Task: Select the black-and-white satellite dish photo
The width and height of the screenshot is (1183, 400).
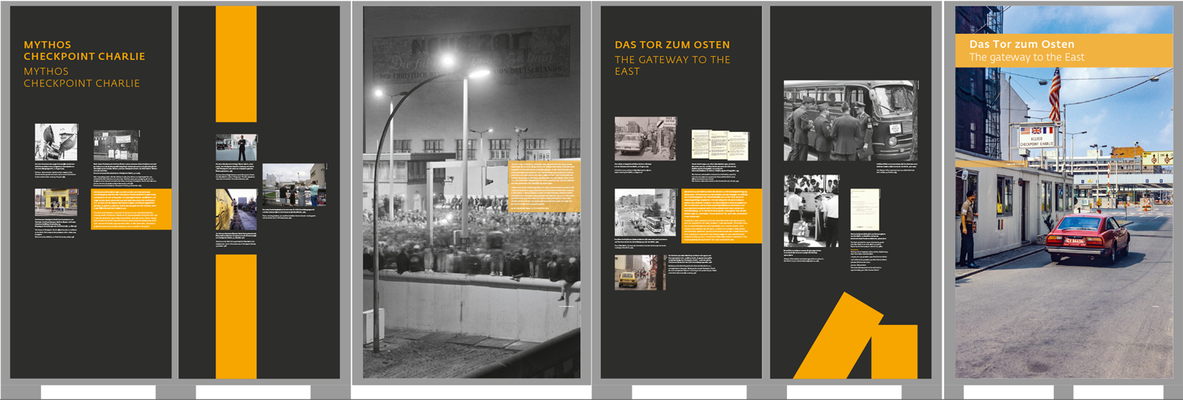Action: click(x=56, y=142)
